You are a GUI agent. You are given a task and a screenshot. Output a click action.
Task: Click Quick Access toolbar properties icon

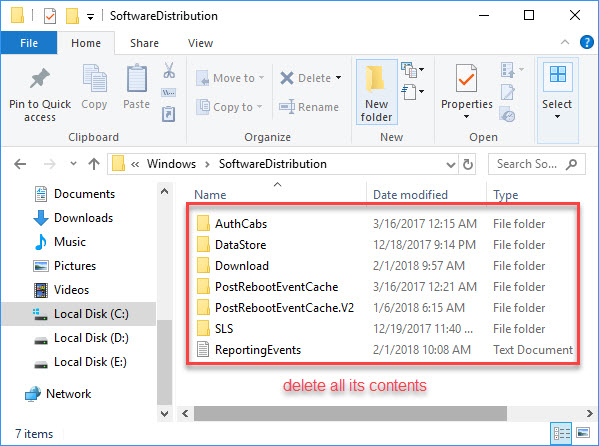(50, 16)
